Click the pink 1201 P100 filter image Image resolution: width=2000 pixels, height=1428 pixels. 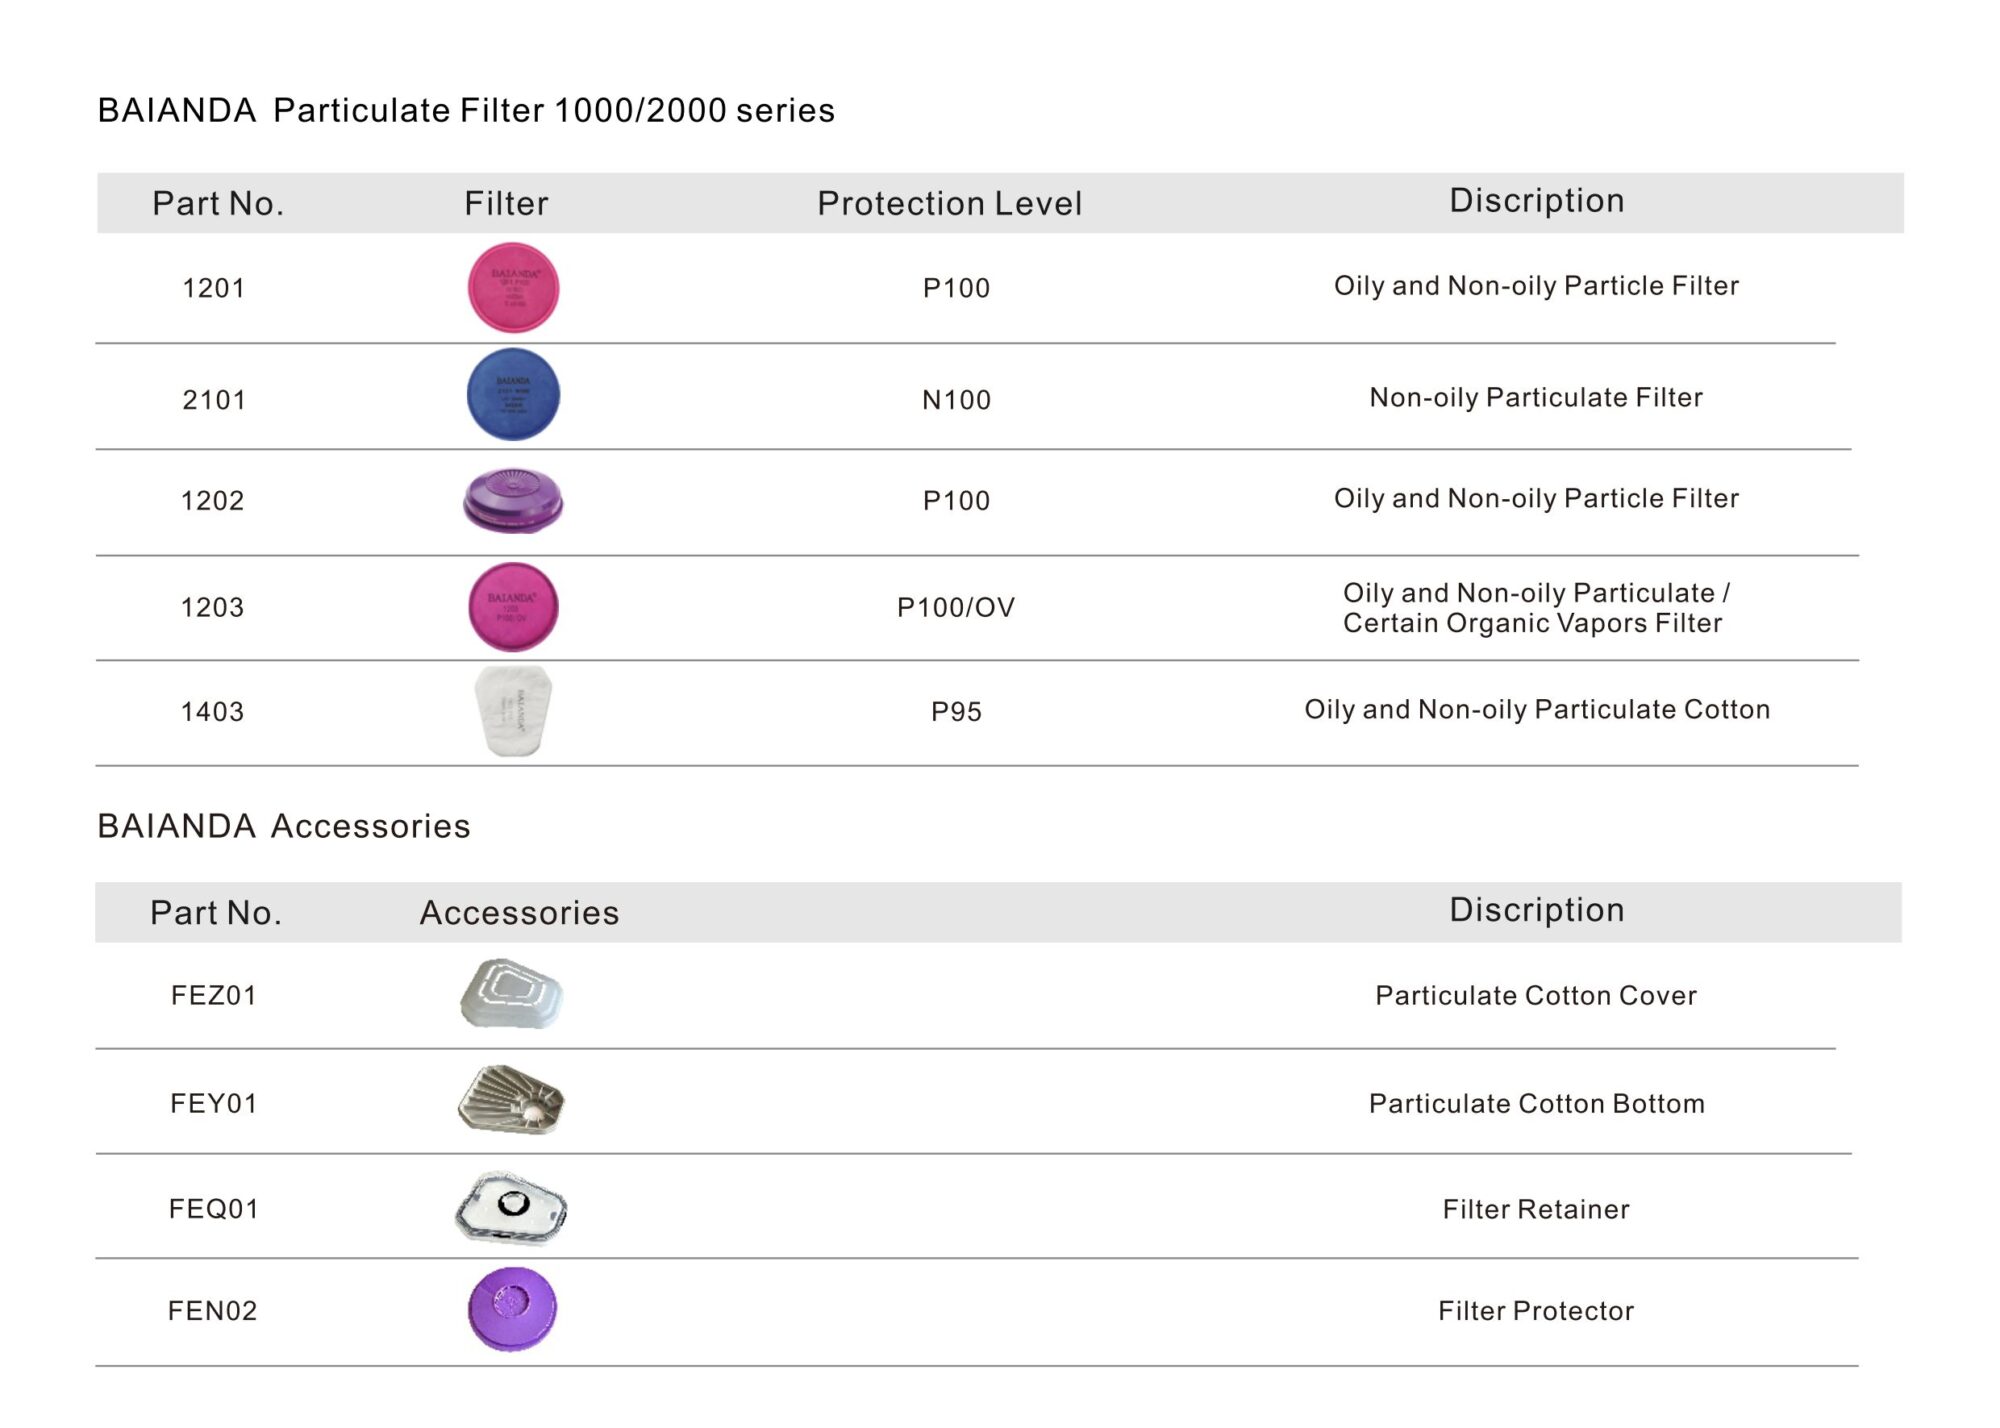[513, 288]
